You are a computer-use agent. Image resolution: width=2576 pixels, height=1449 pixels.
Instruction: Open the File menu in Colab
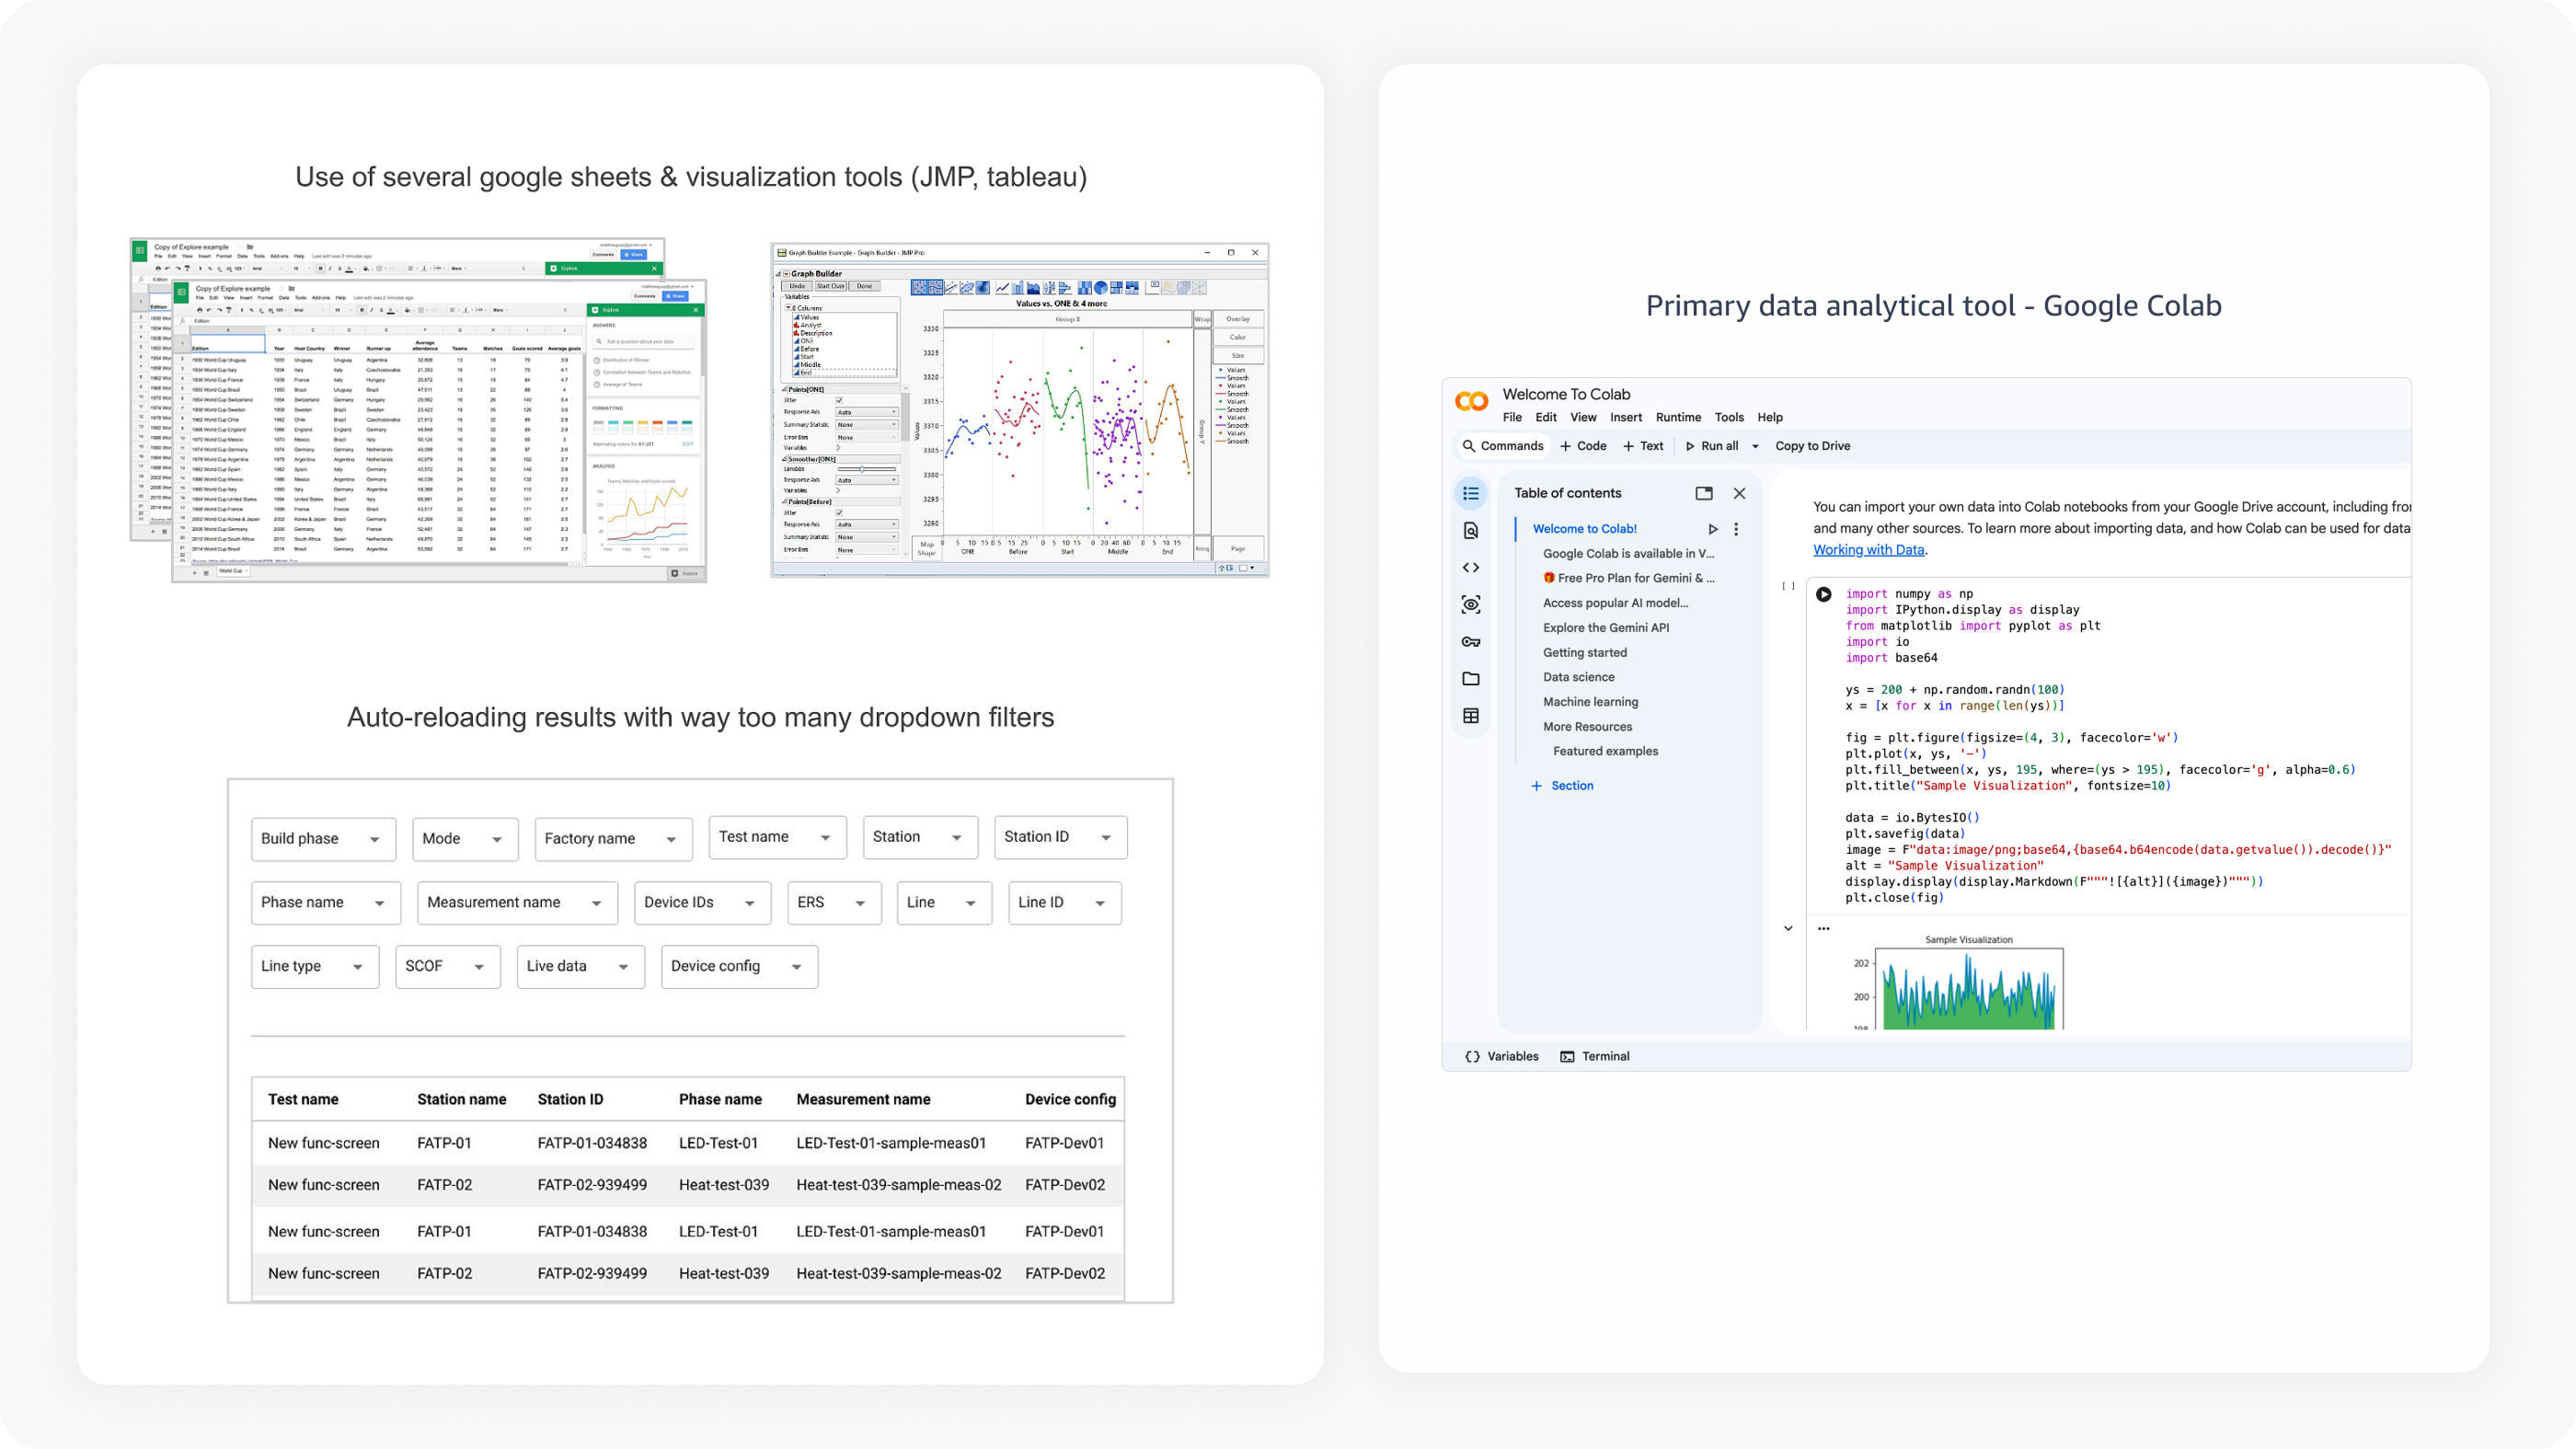click(1512, 417)
